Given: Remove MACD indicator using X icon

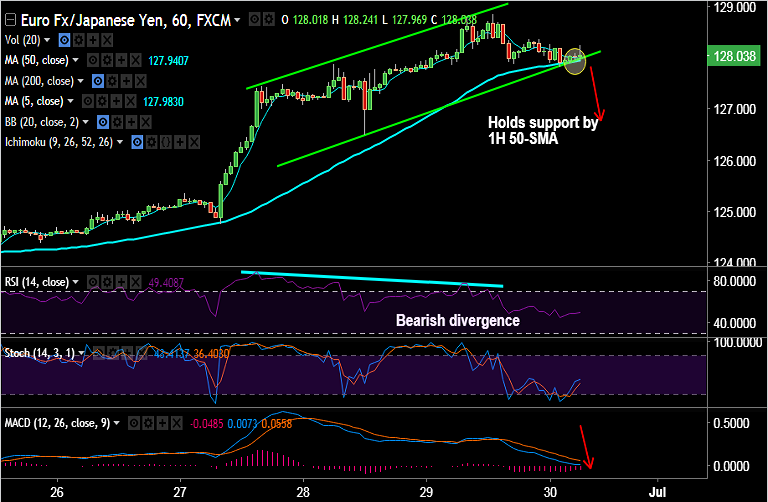Looking at the screenshot, I should (177, 423).
